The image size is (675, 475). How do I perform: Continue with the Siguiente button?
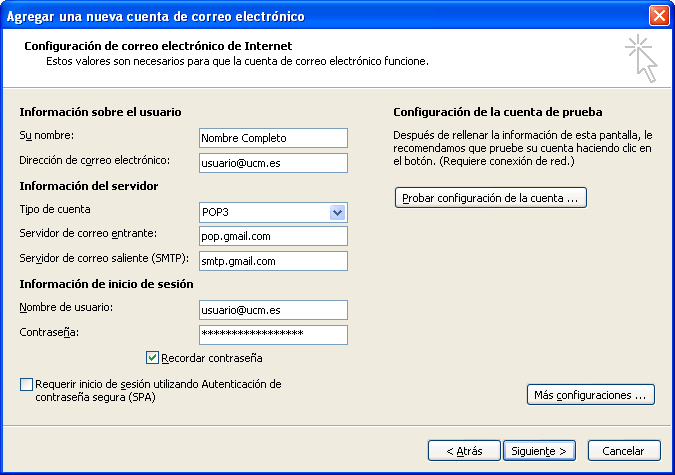(539, 451)
